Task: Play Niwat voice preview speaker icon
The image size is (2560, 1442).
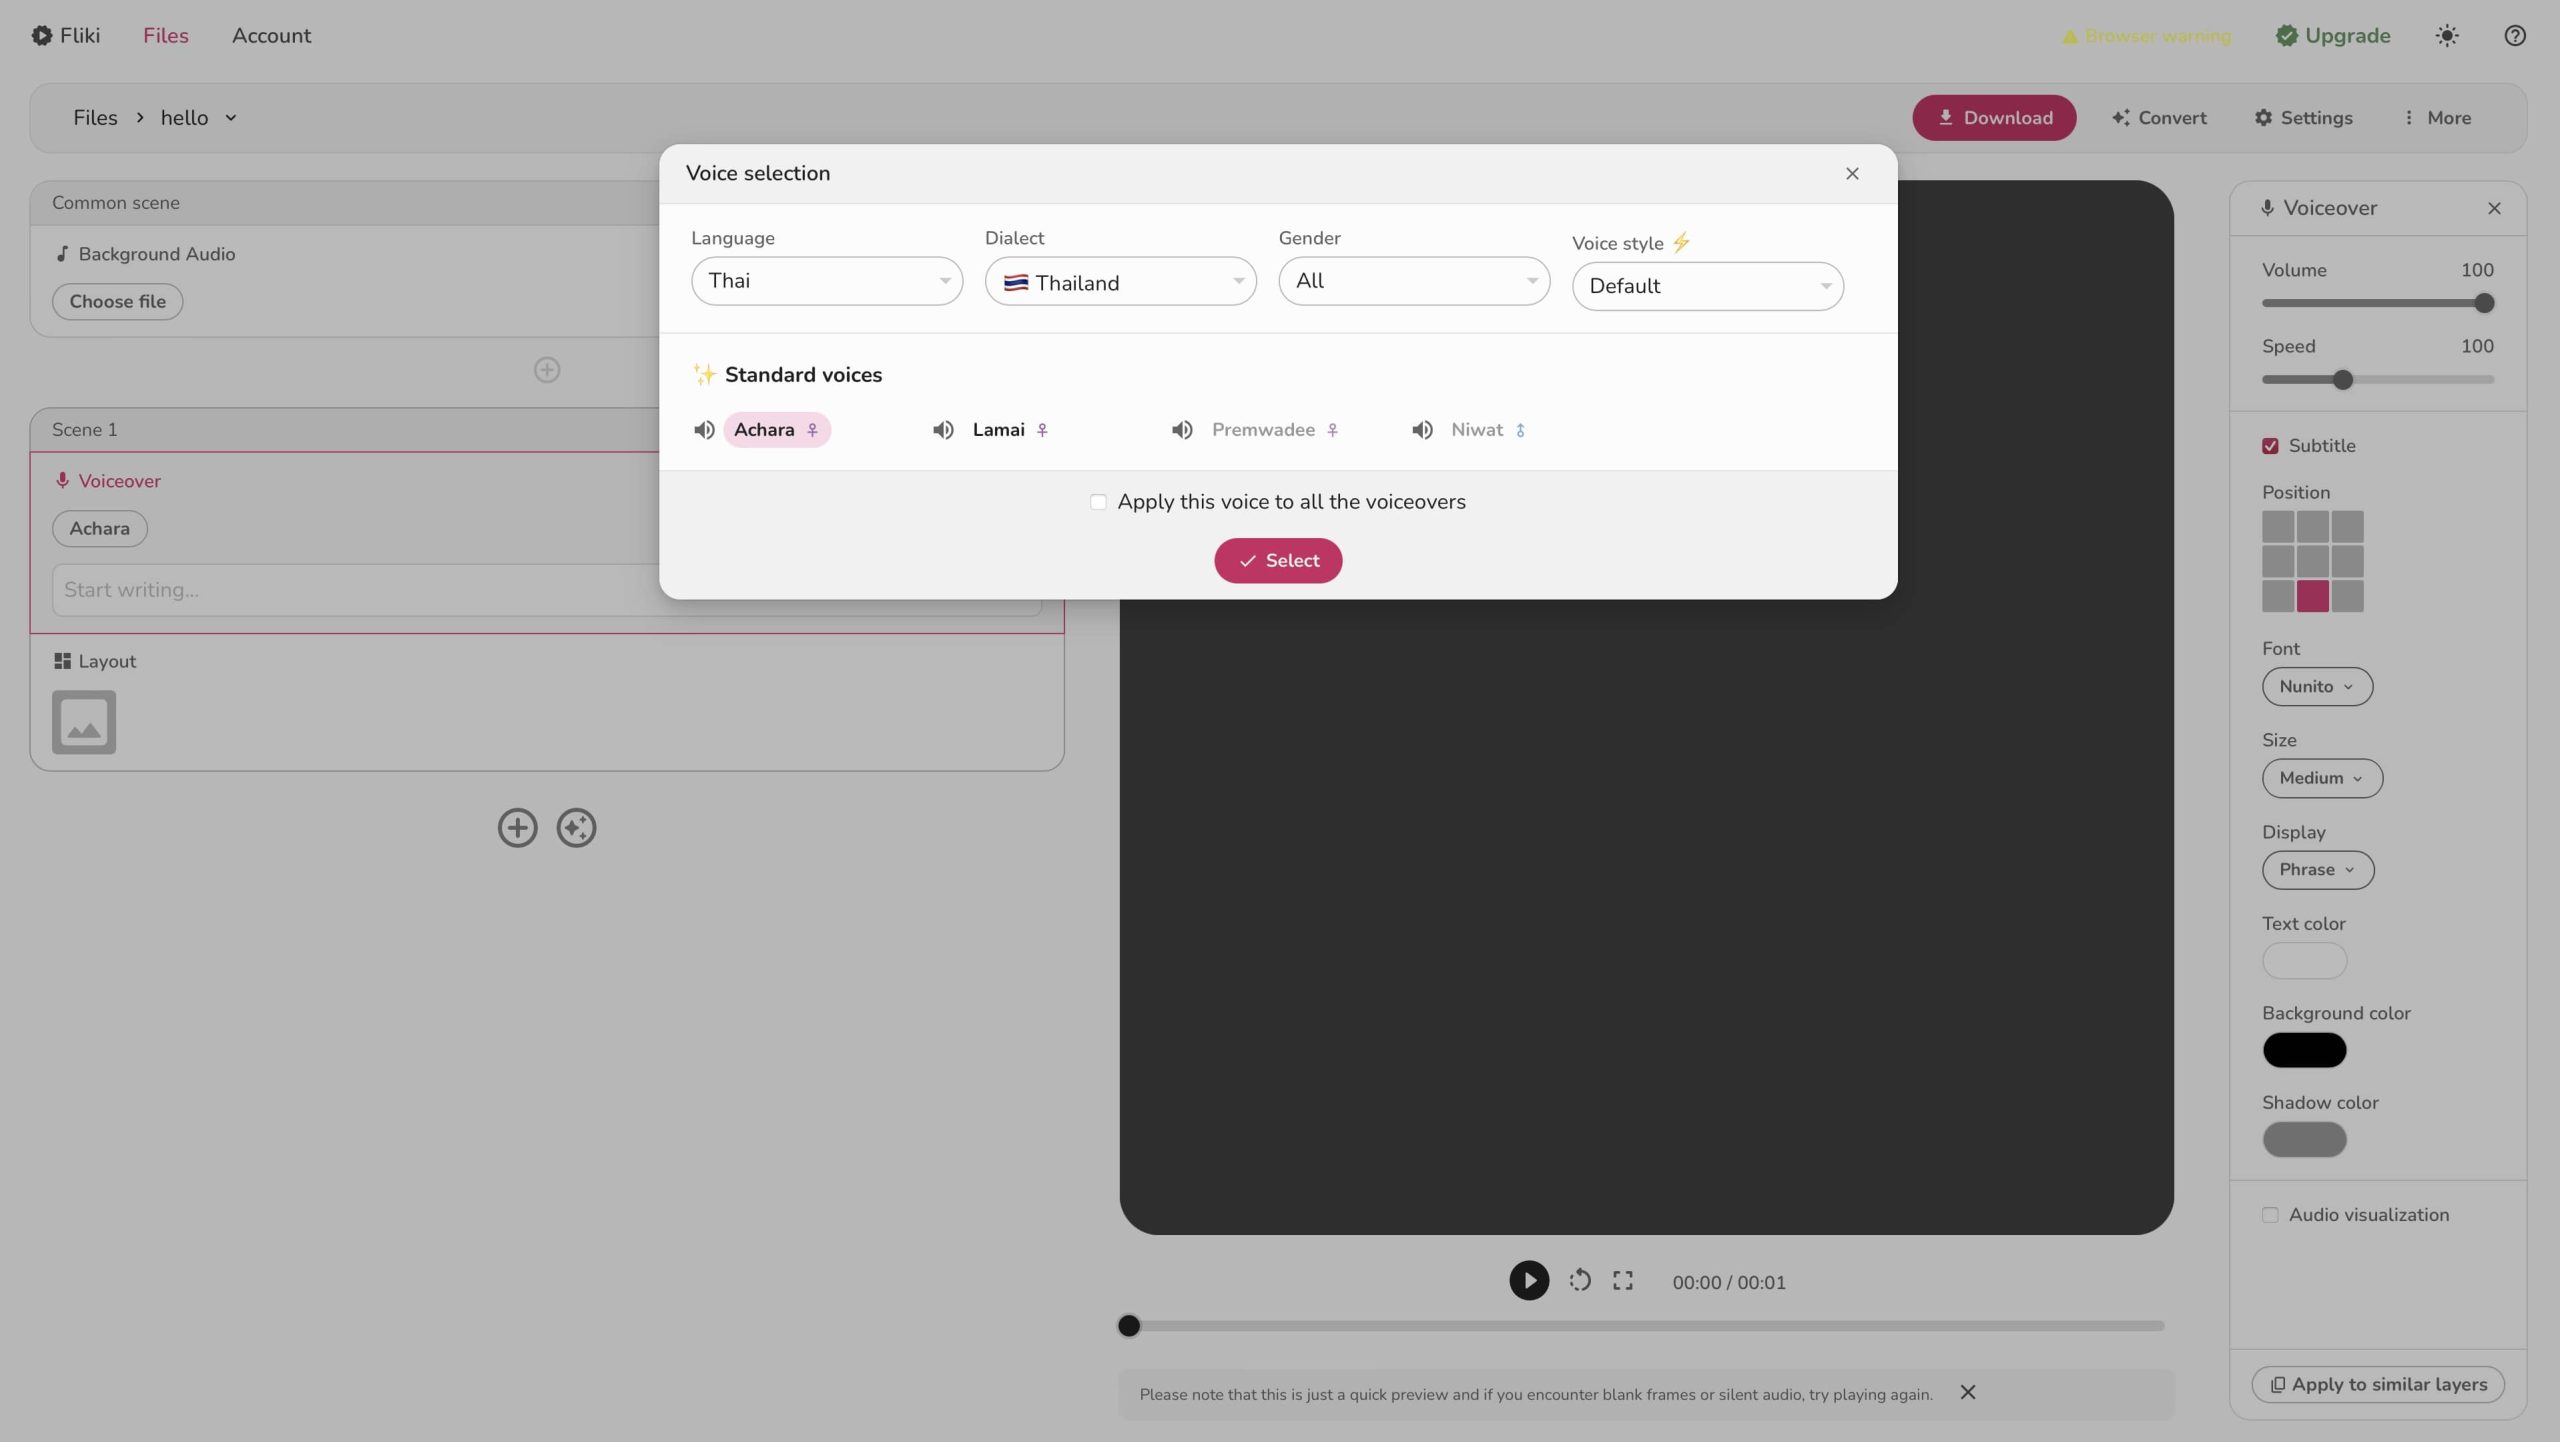Action: pos(1422,430)
